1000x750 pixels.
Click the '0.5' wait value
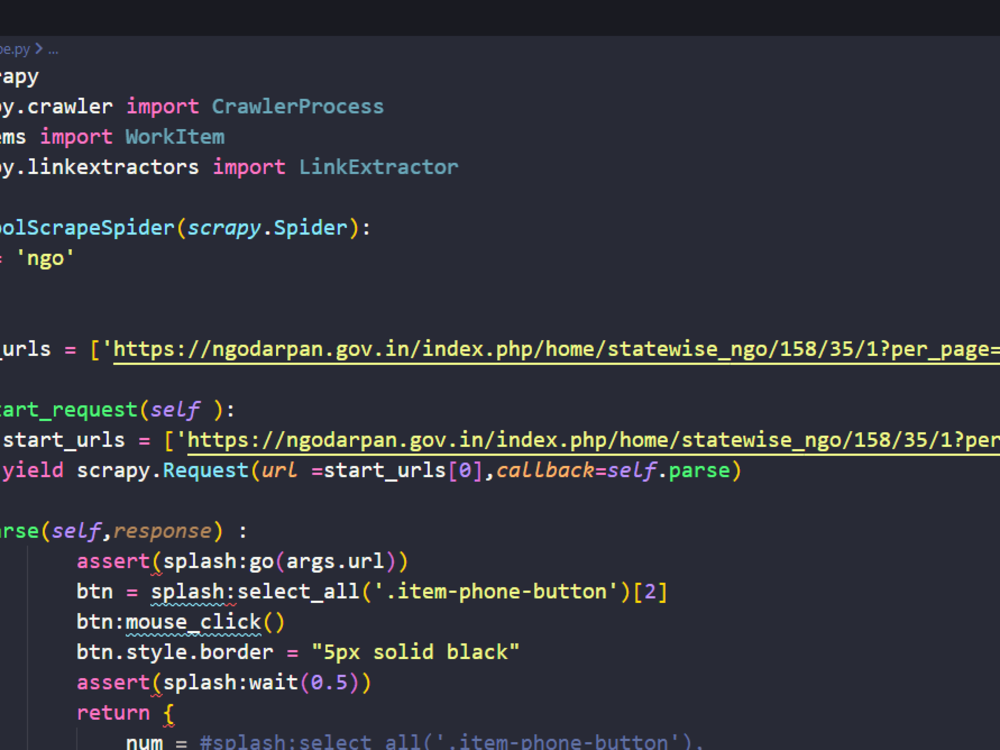(x=329, y=683)
